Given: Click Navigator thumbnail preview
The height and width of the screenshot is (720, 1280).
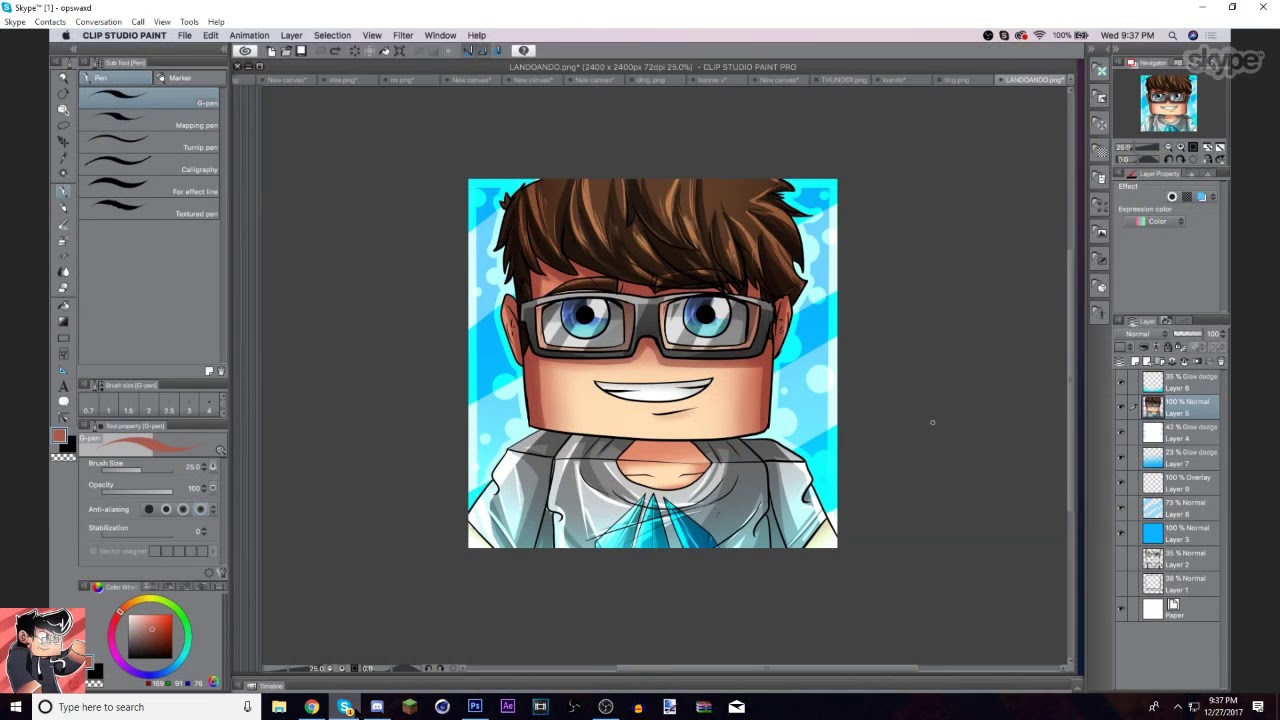Looking at the screenshot, I should pos(1168,102).
